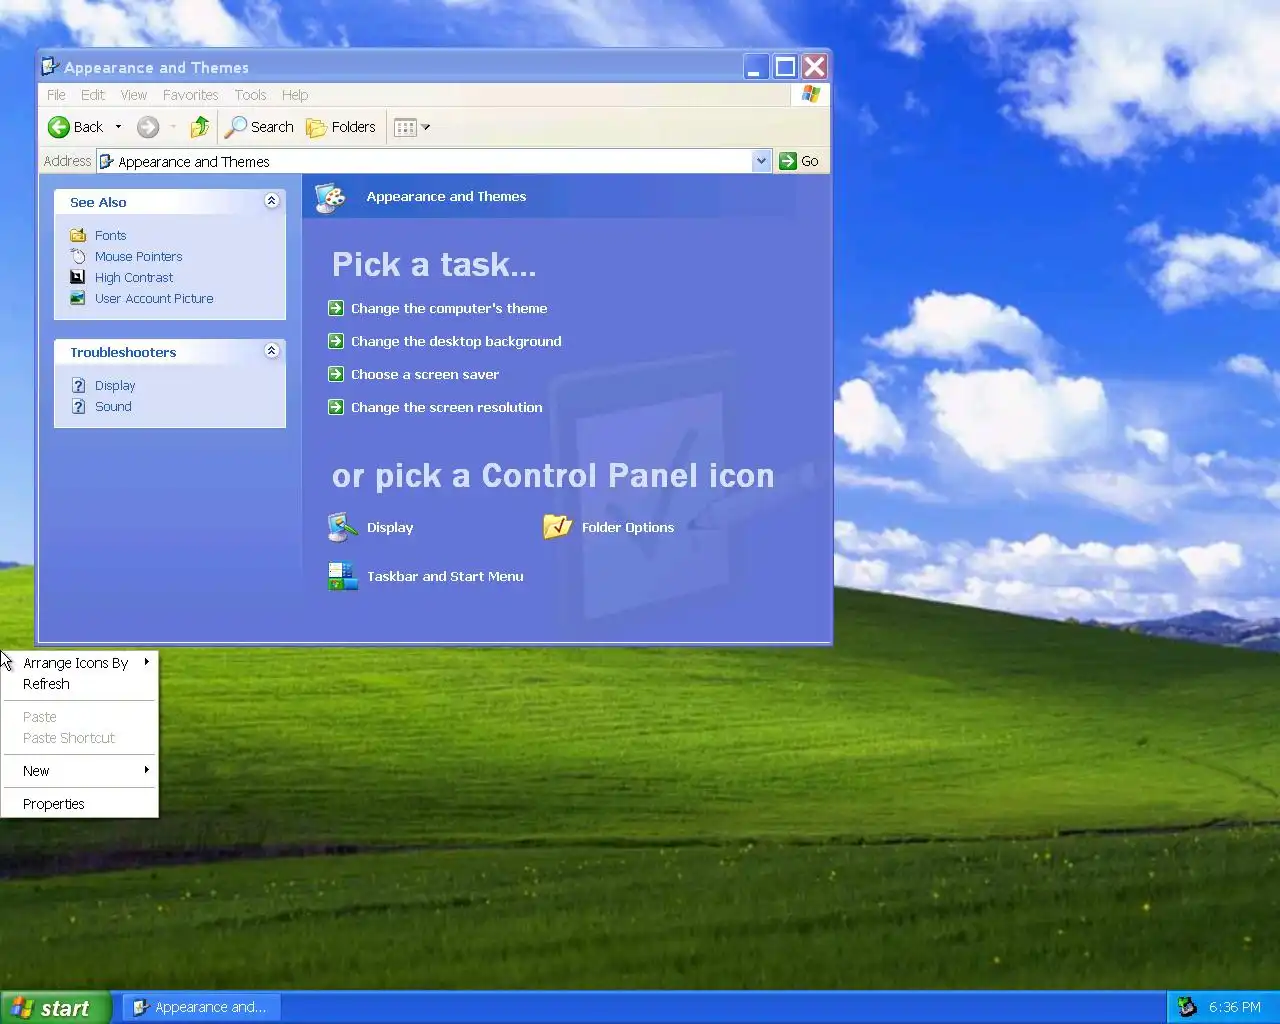1280x1024 pixels.
Task: Collapse the See Also panel
Action: click(271, 201)
